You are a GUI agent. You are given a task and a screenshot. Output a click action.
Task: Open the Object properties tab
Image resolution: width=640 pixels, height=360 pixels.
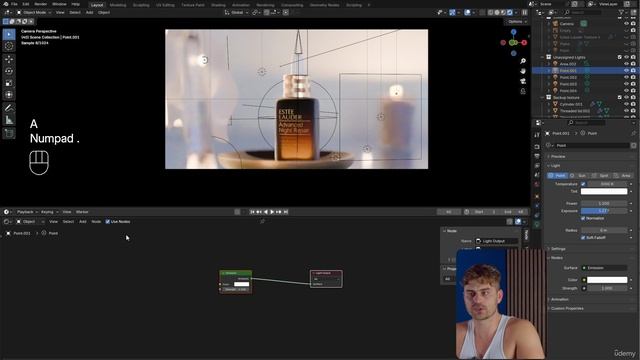[537, 197]
